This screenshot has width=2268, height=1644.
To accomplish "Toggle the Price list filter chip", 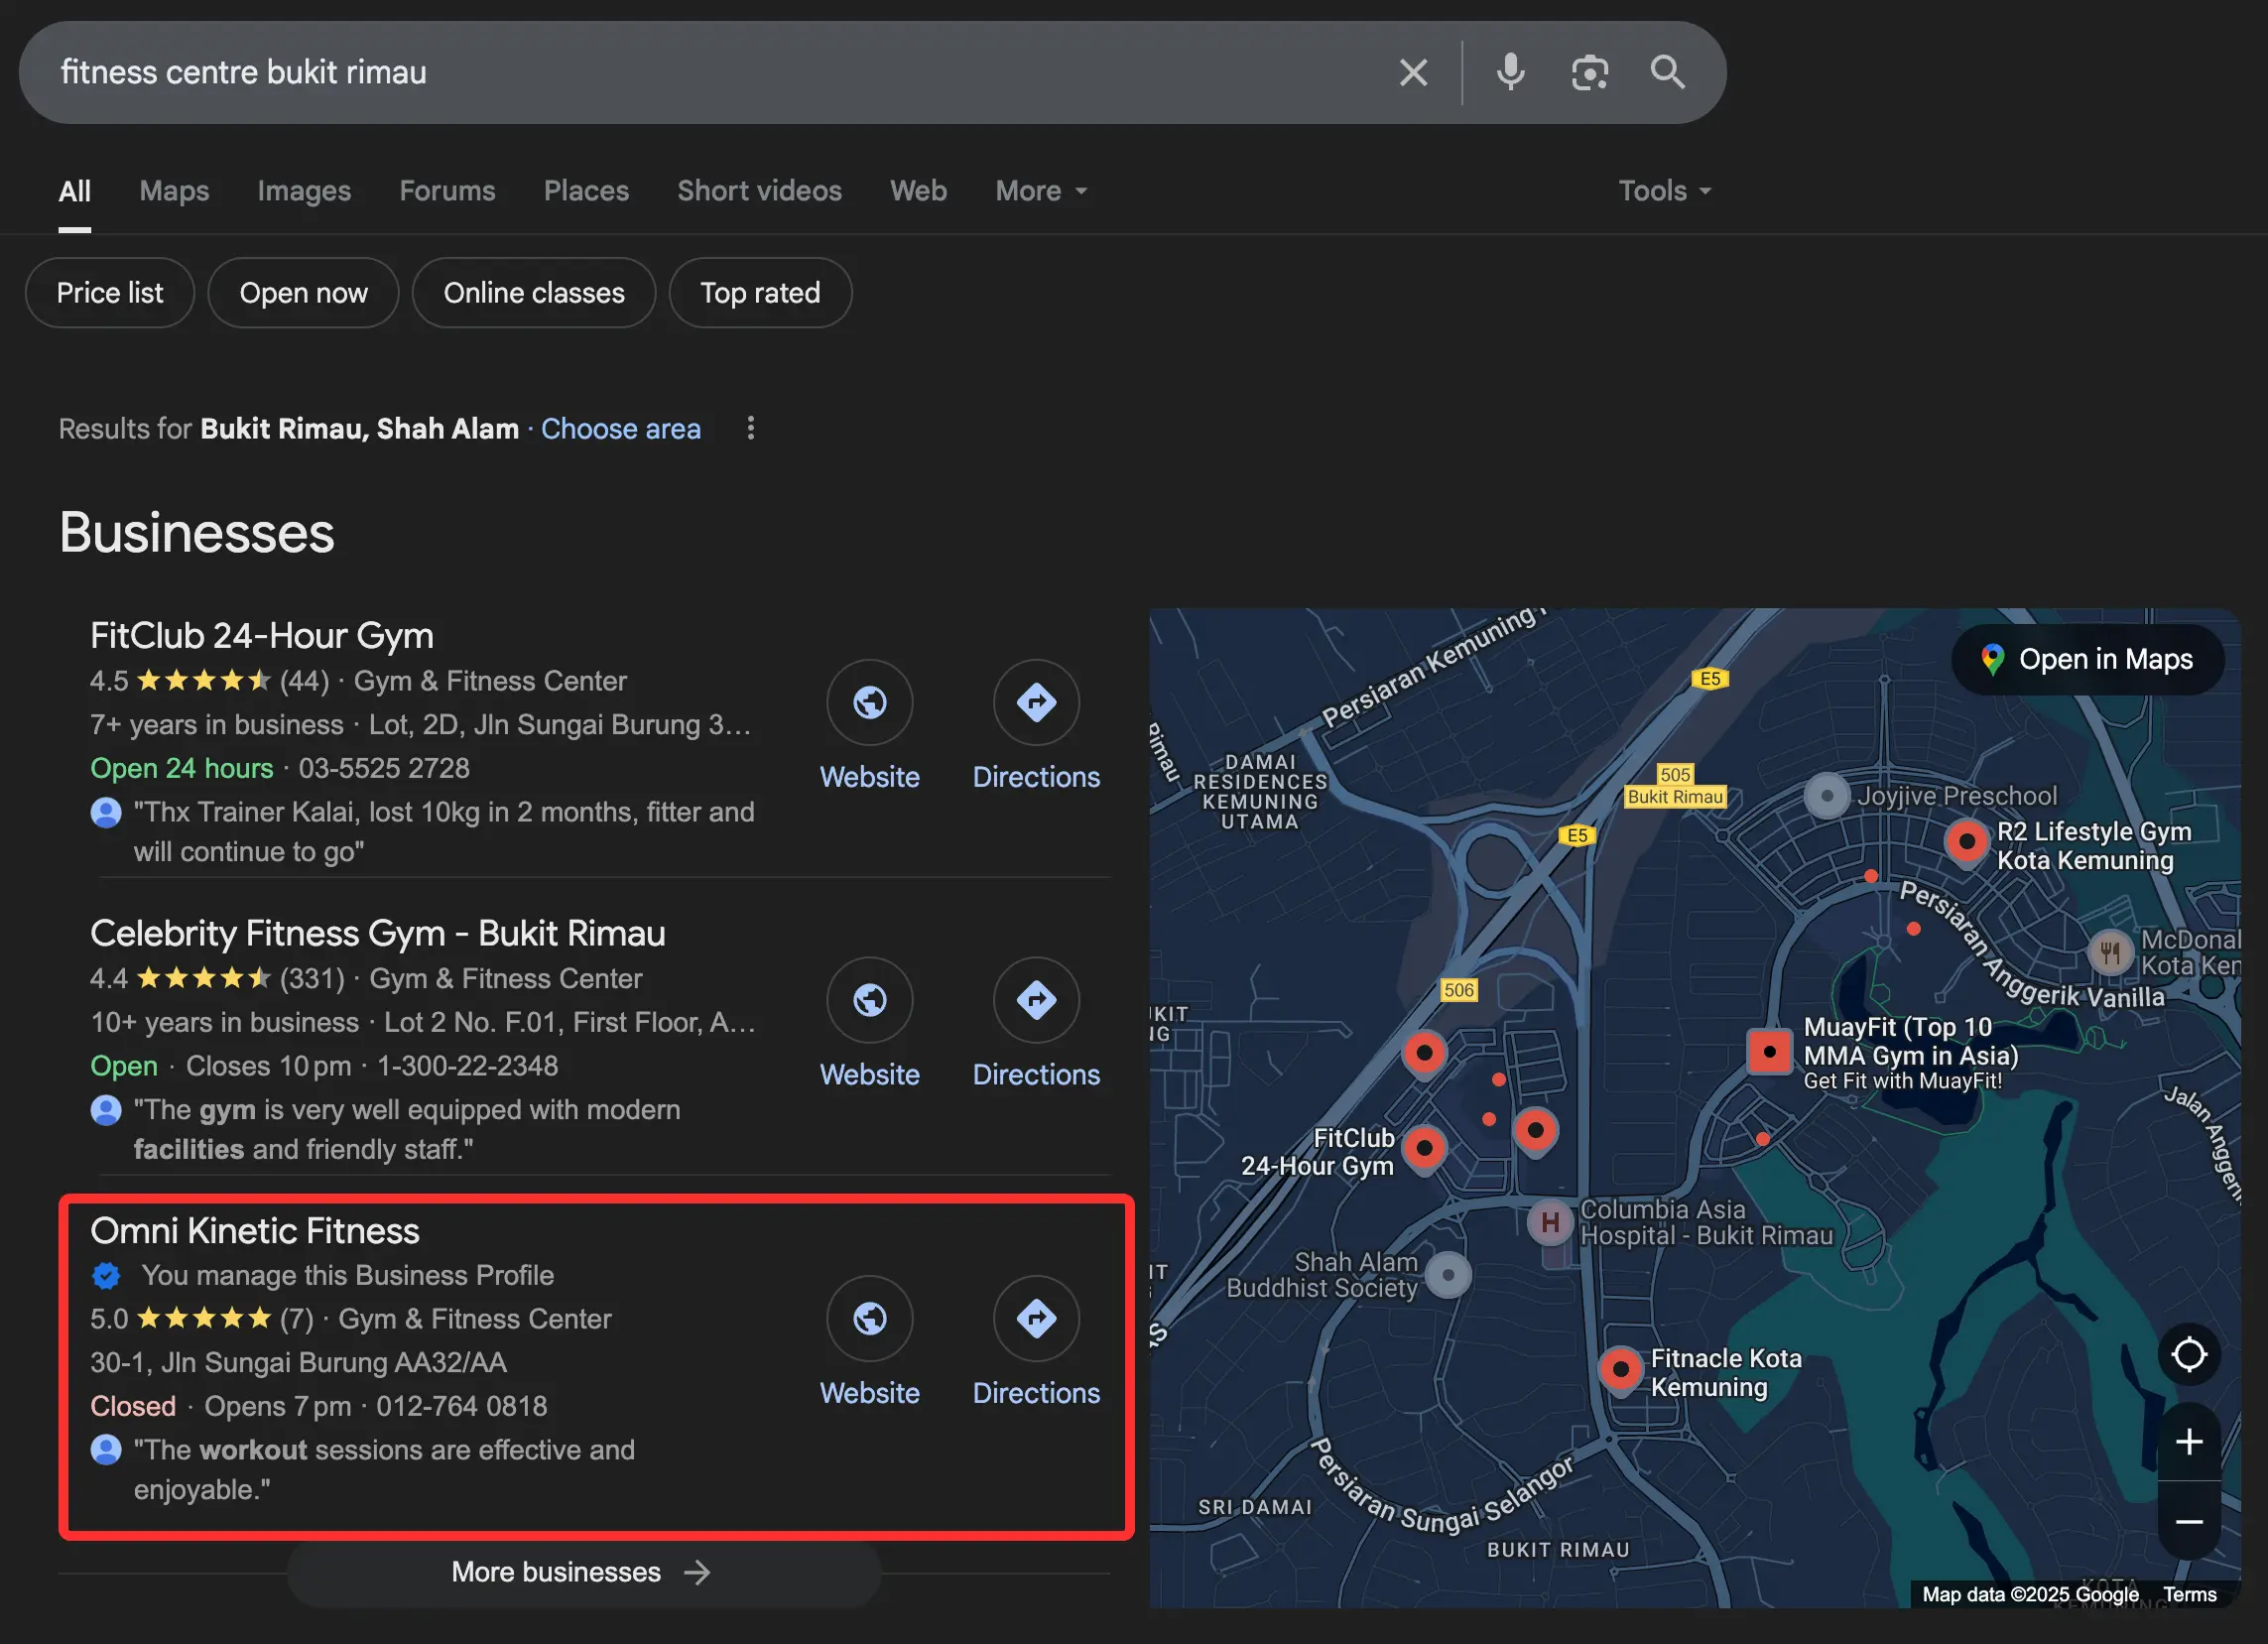I will point(110,293).
